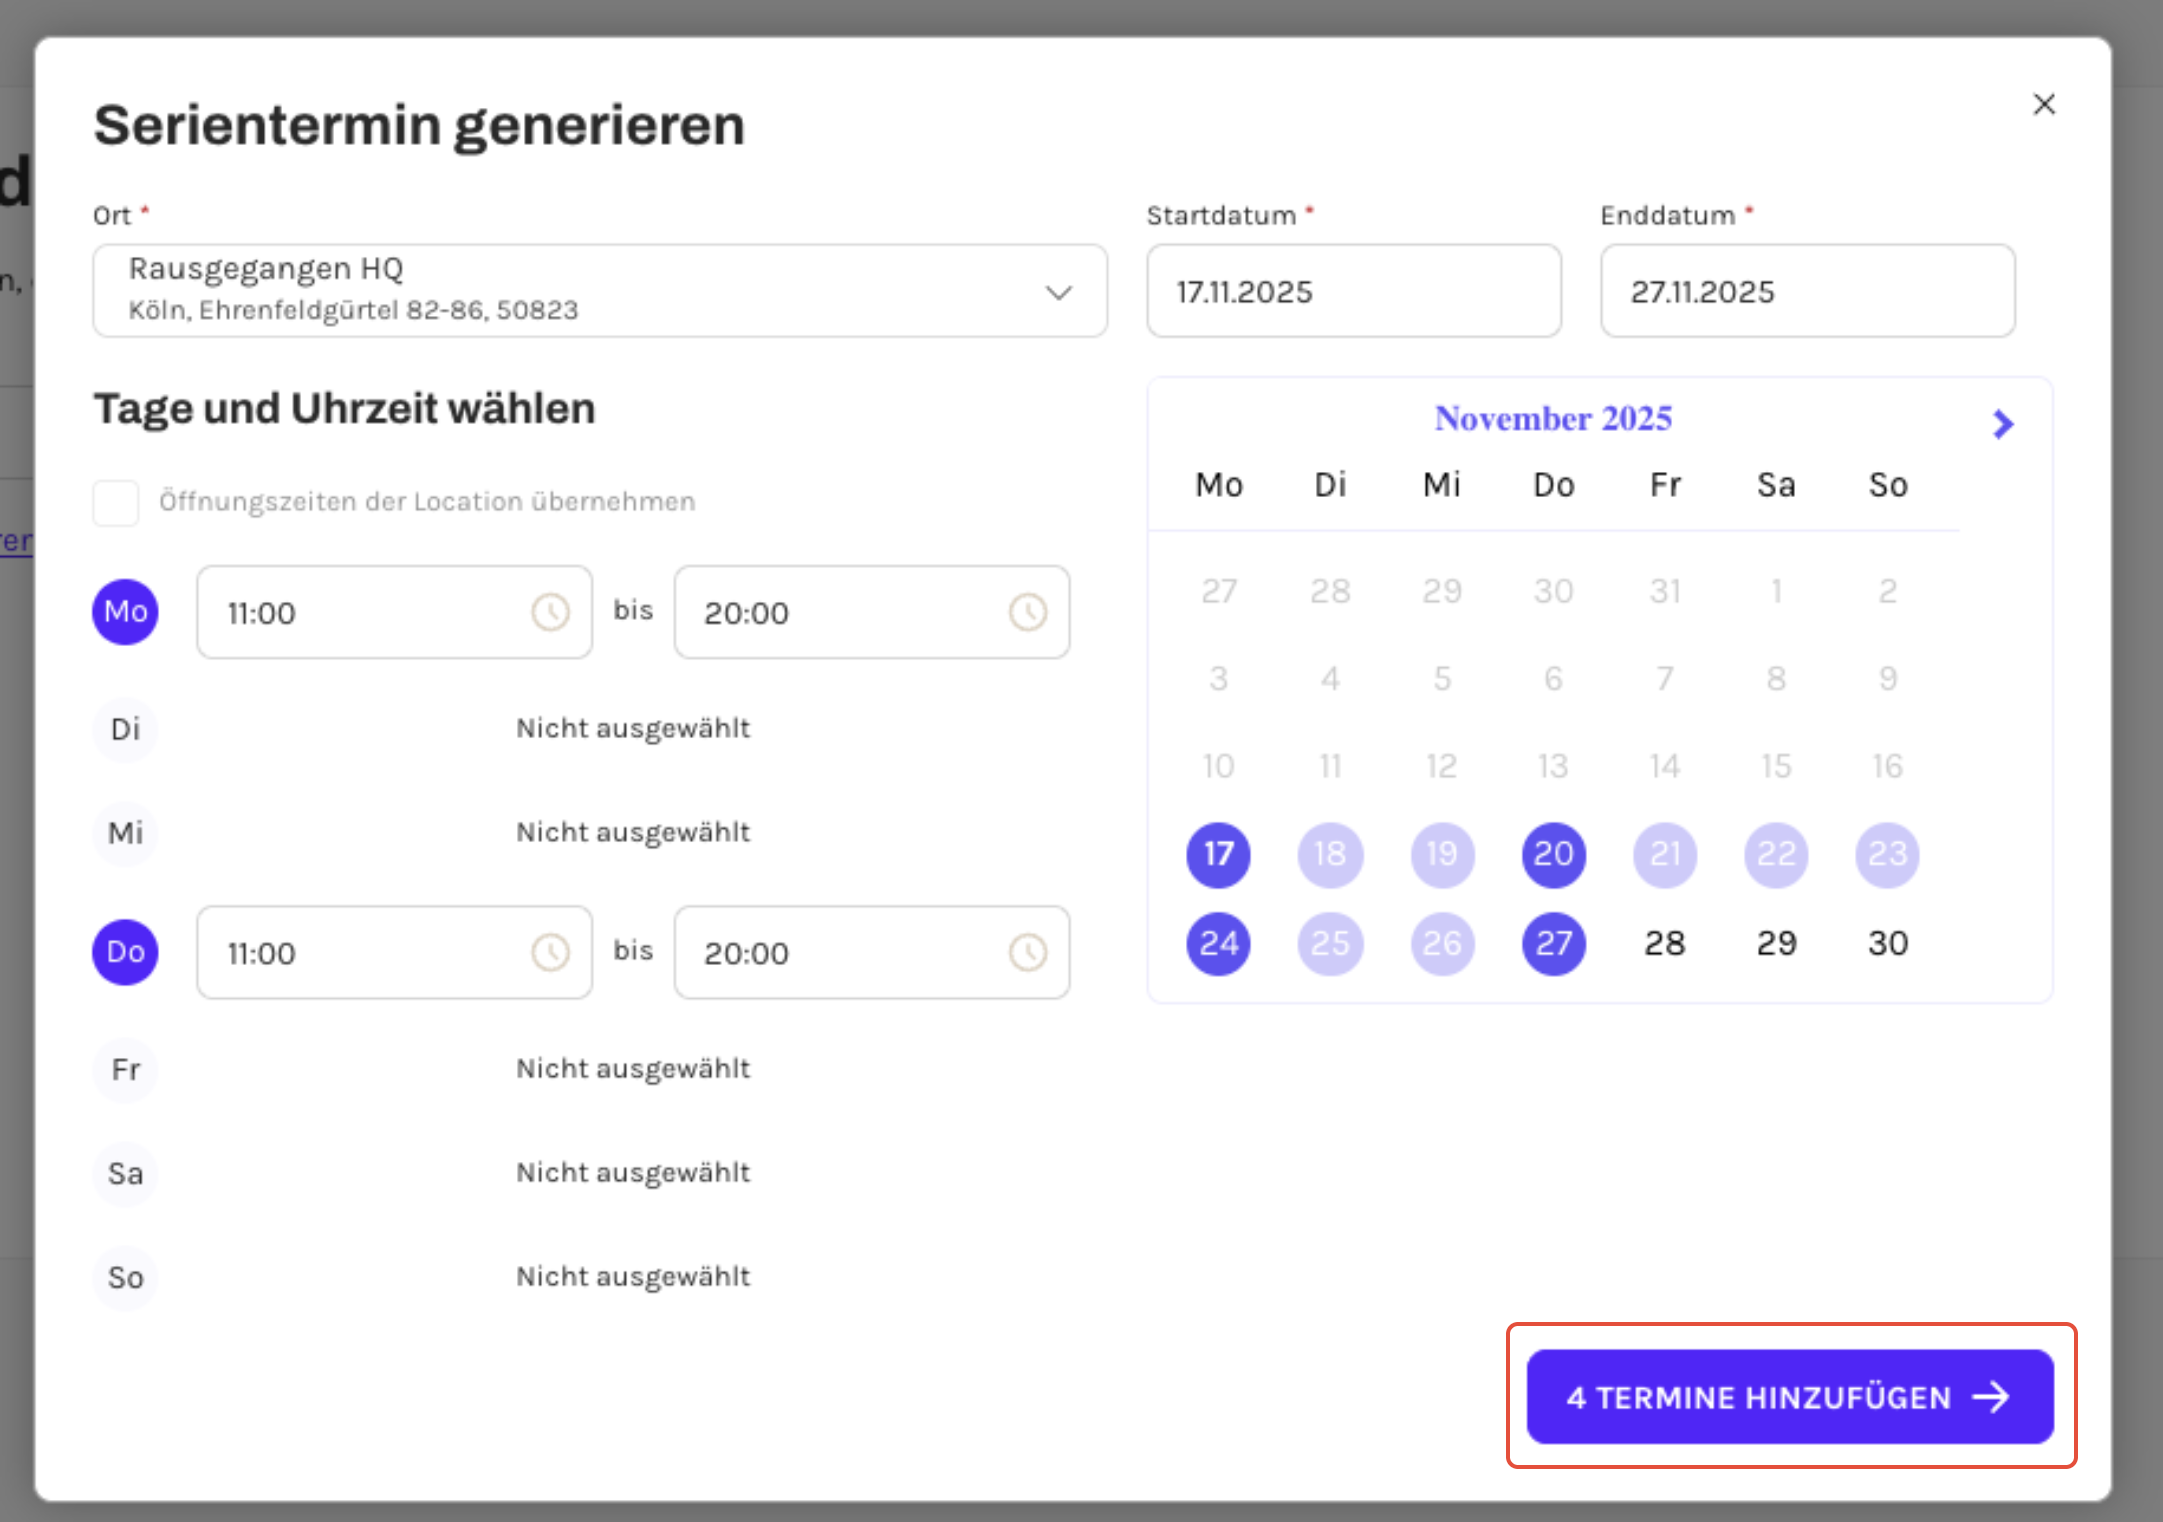Select the Di weekday toggle
This screenshot has width=2163, height=1522.
(x=125, y=729)
